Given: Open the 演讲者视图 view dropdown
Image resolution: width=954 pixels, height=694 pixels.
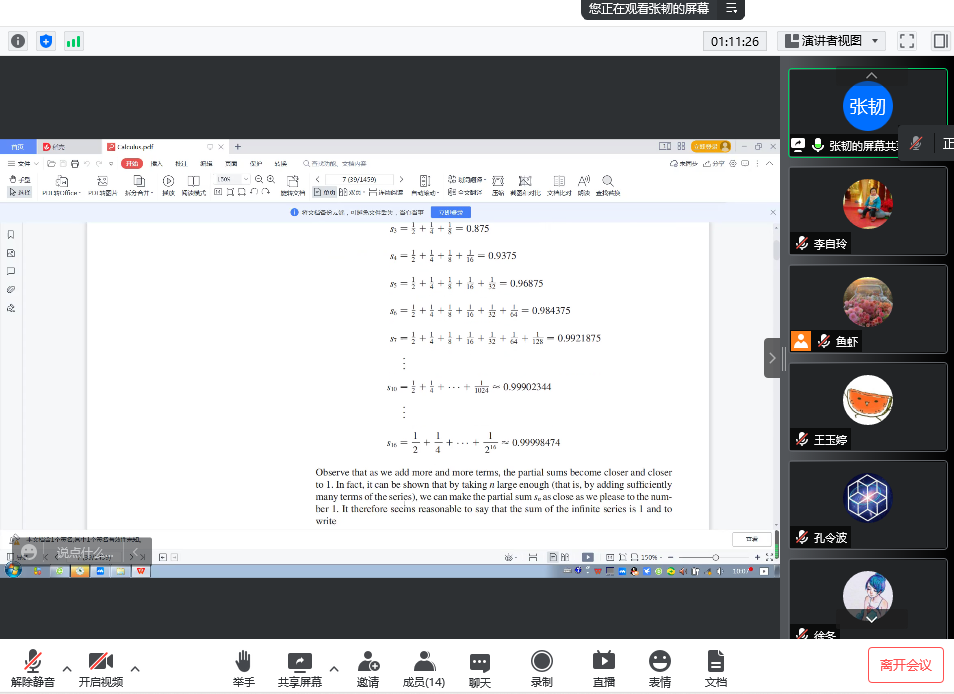Looking at the screenshot, I should (x=831, y=41).
